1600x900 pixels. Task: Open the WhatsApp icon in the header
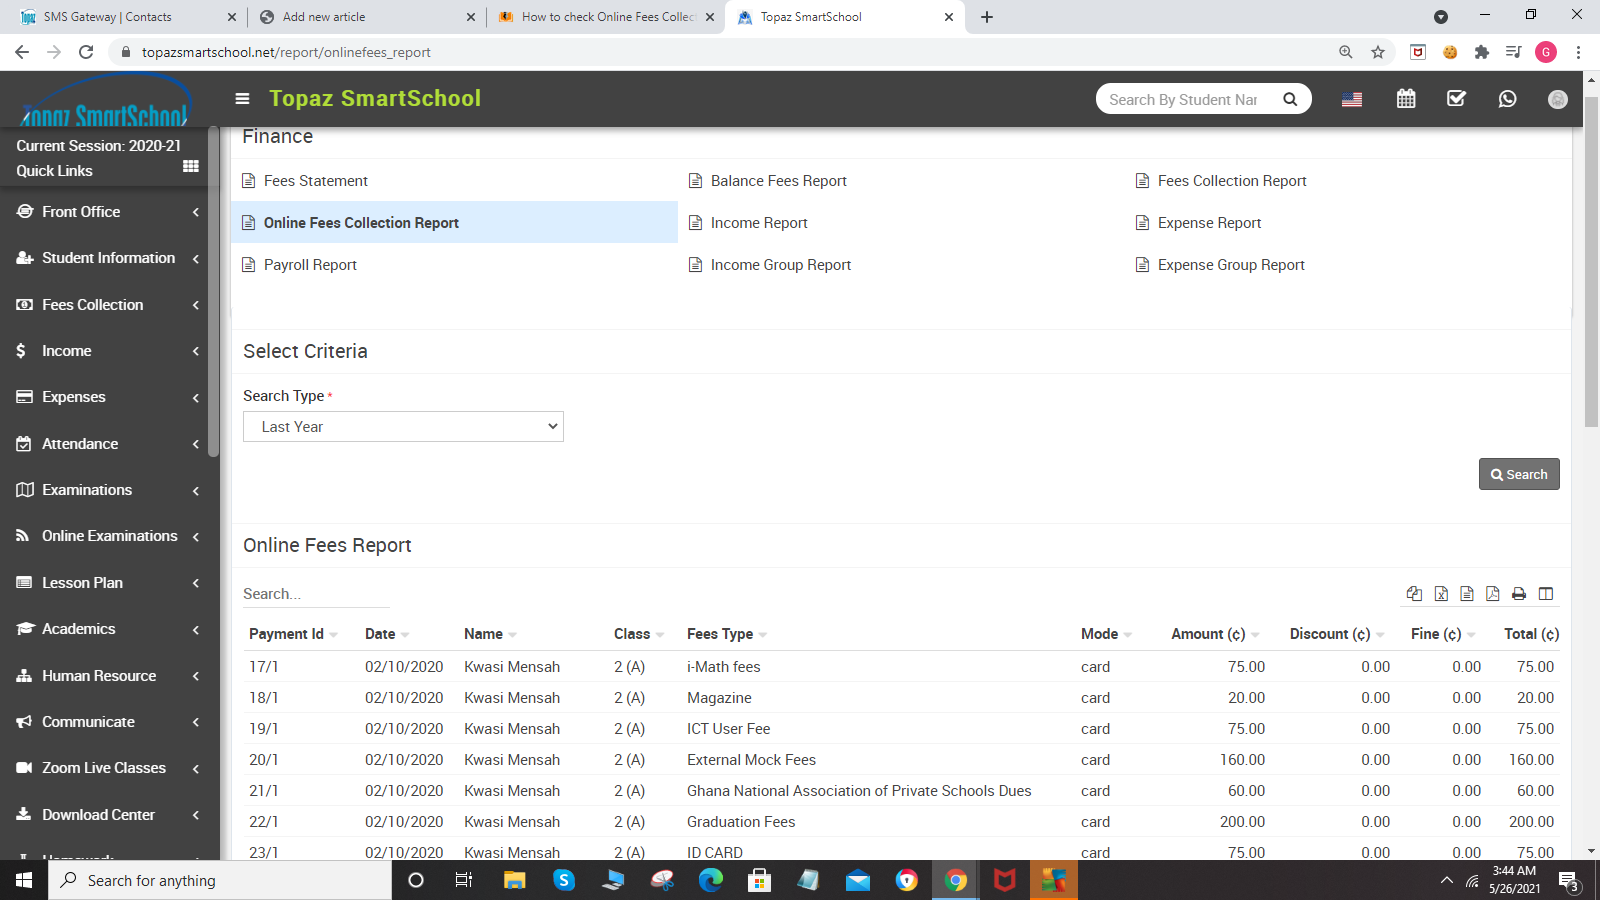[1507, 98]
